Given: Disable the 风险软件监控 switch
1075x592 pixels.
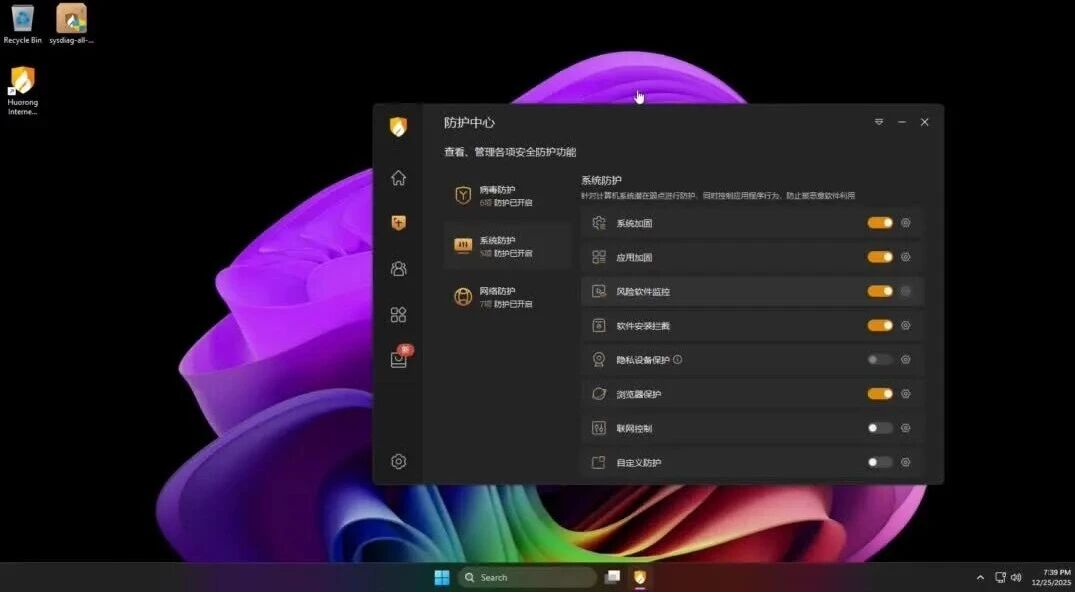Looking at the screenshot, I should 880,292.
